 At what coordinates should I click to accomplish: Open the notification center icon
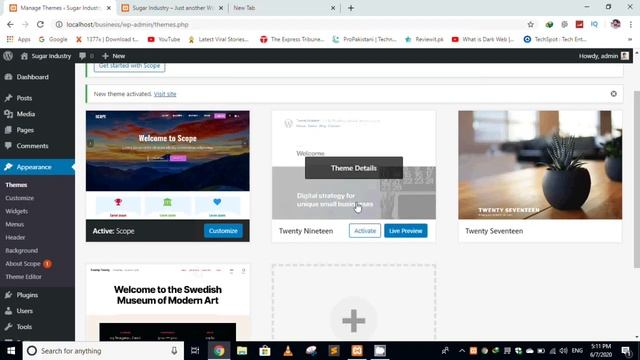626,351
